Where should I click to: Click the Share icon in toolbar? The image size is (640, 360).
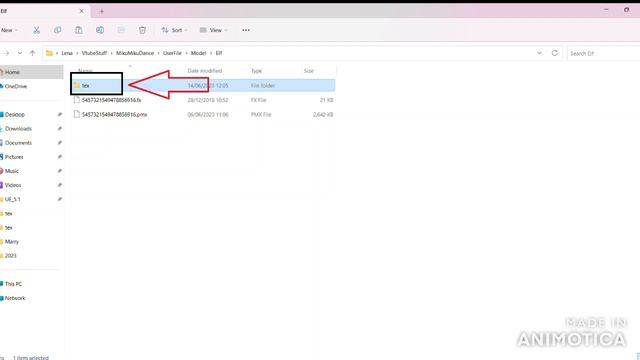click(x=121, y=30)
